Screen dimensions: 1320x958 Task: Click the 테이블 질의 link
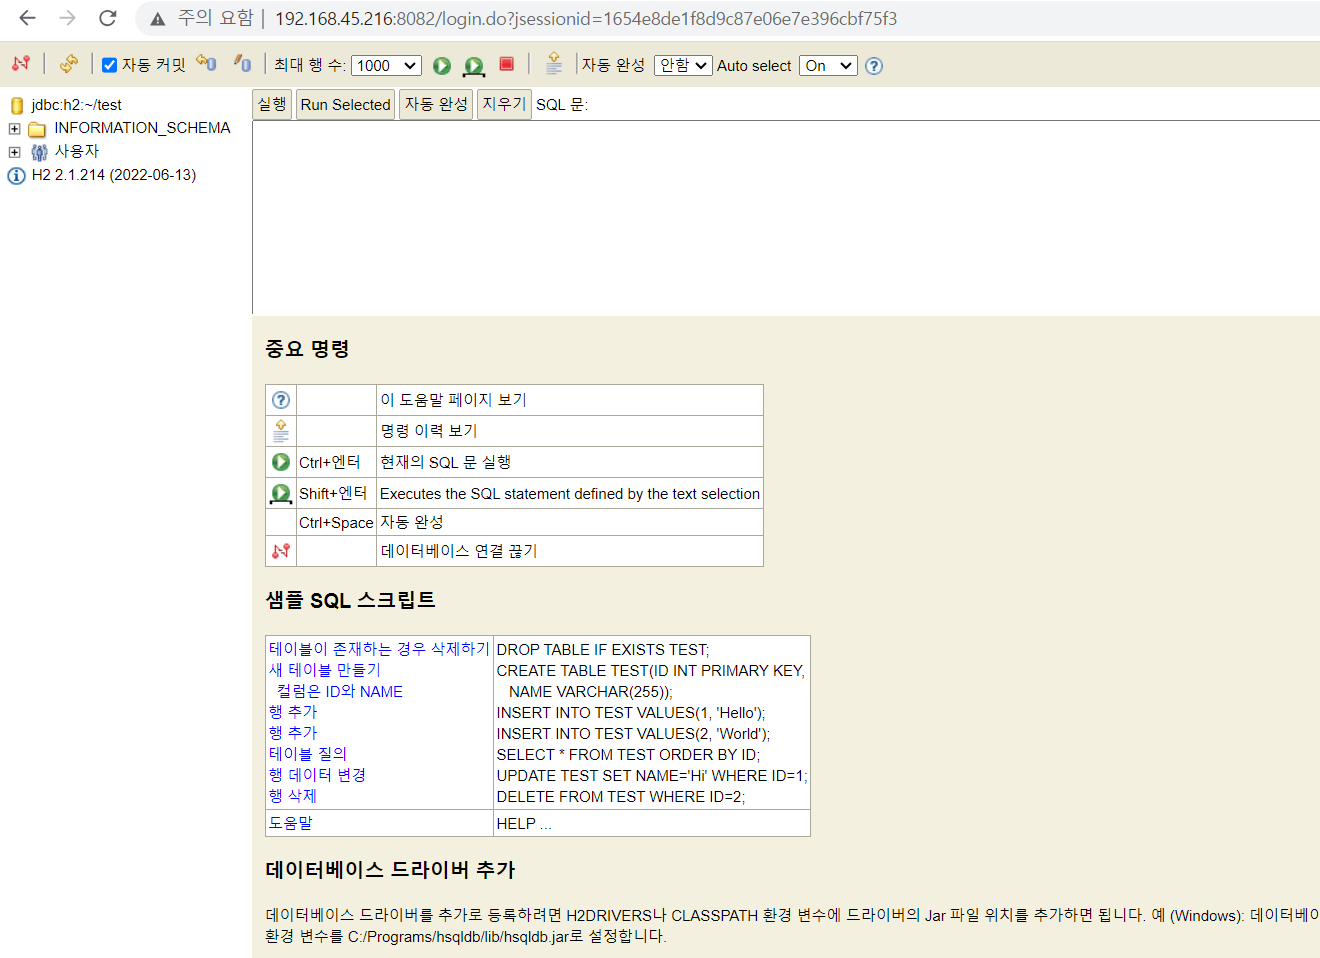(308, 754)
